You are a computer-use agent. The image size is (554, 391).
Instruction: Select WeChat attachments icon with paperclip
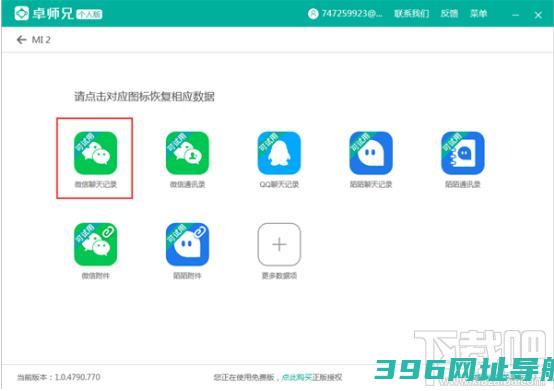[95, 244]
